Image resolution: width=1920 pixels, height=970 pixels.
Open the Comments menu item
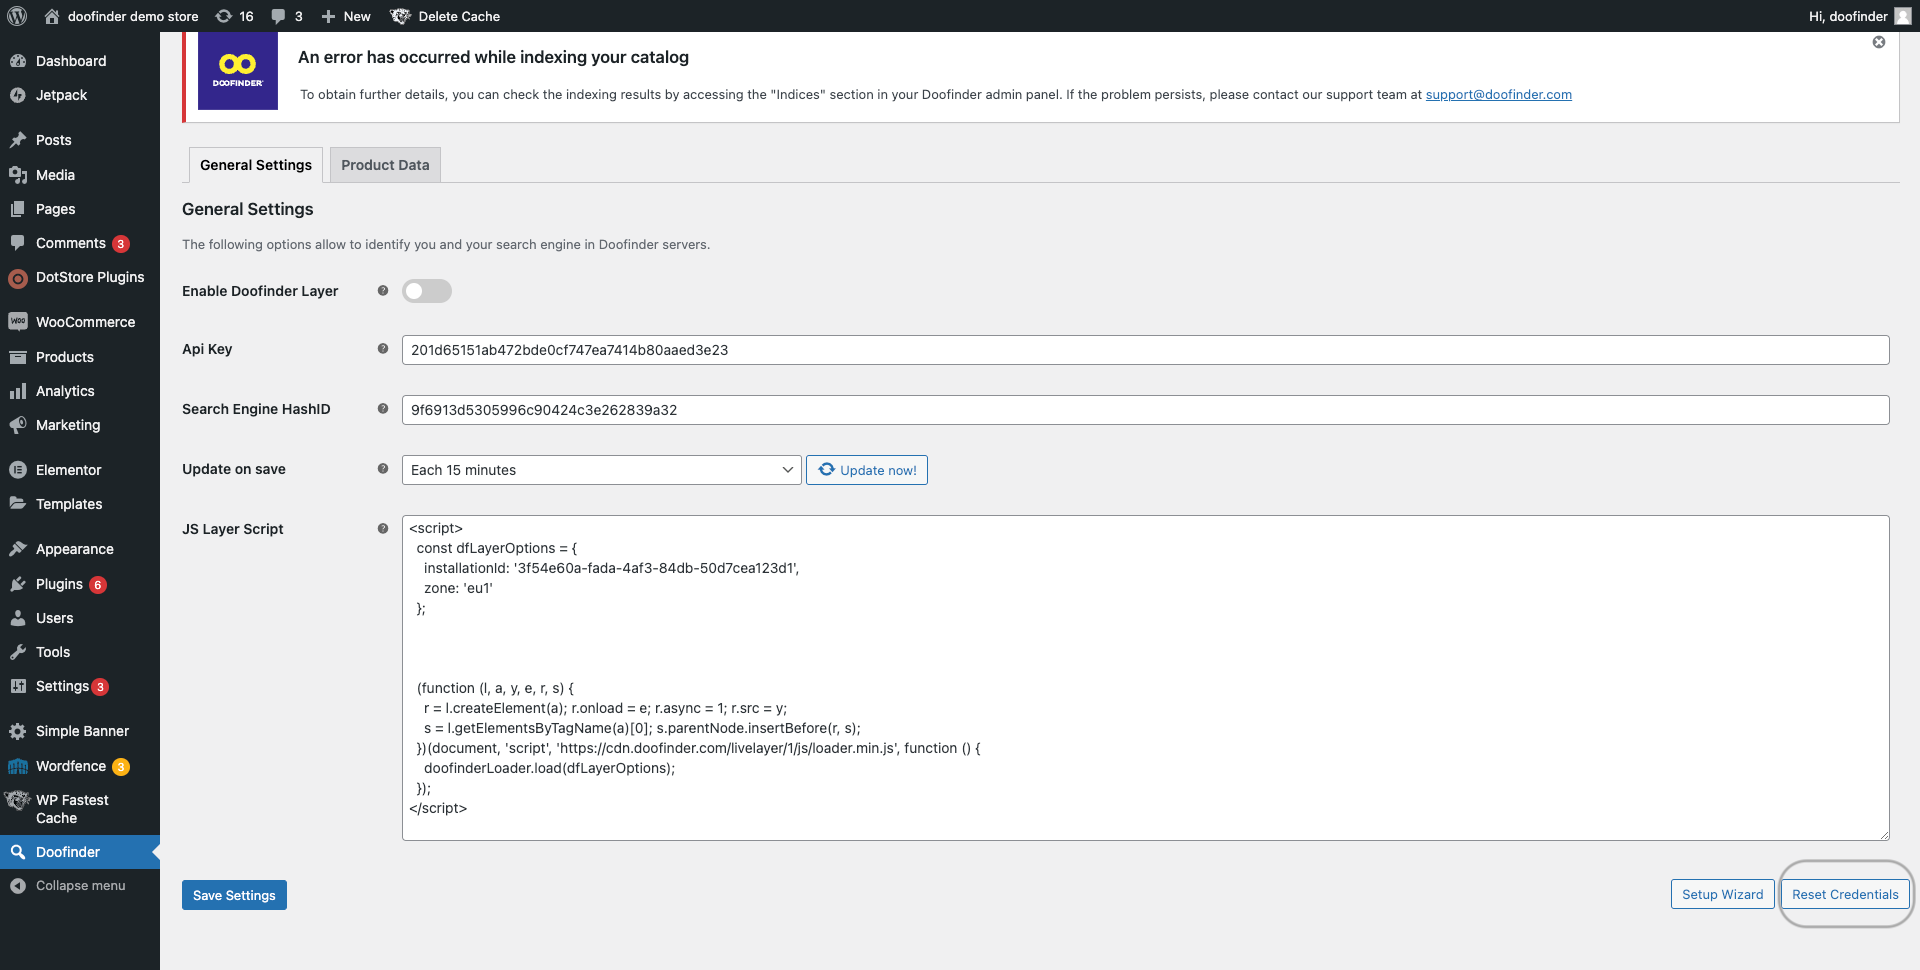coord(80,243)
